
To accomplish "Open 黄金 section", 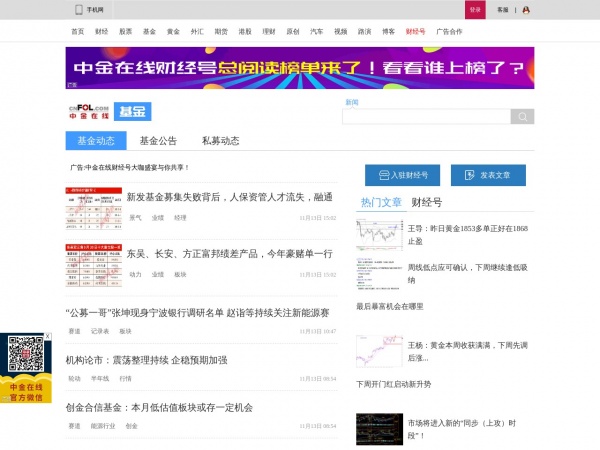I will [173, 32].
